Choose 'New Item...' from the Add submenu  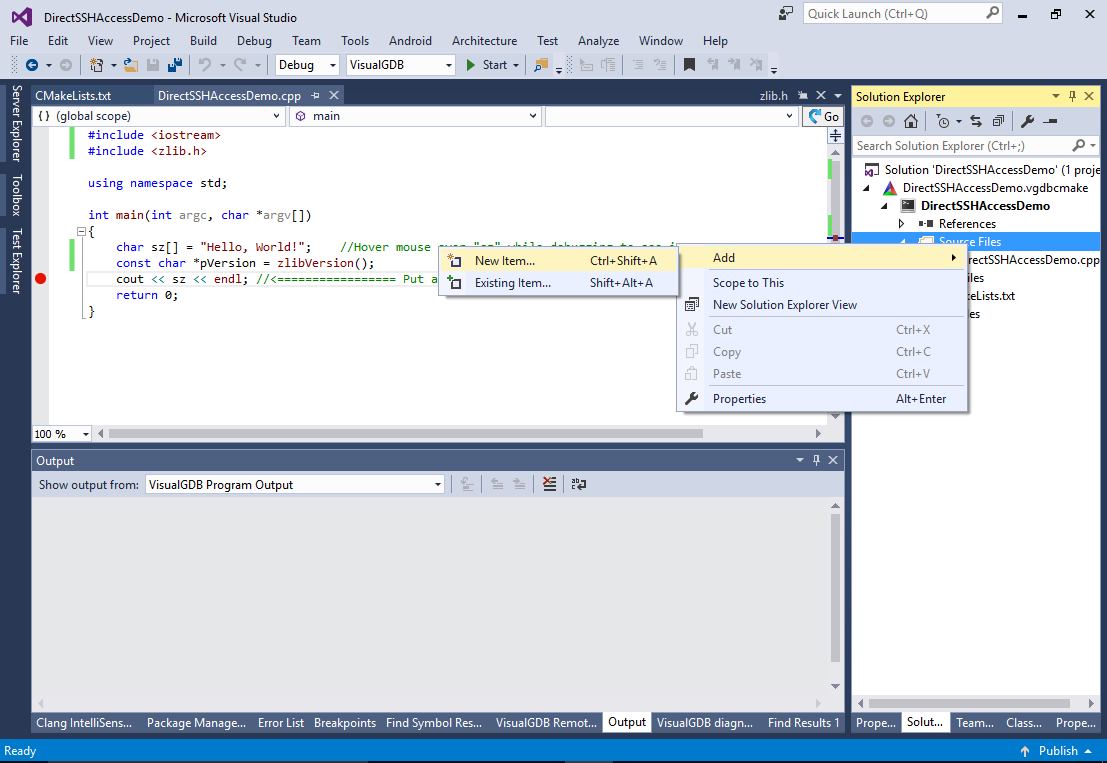pos(505,261)
